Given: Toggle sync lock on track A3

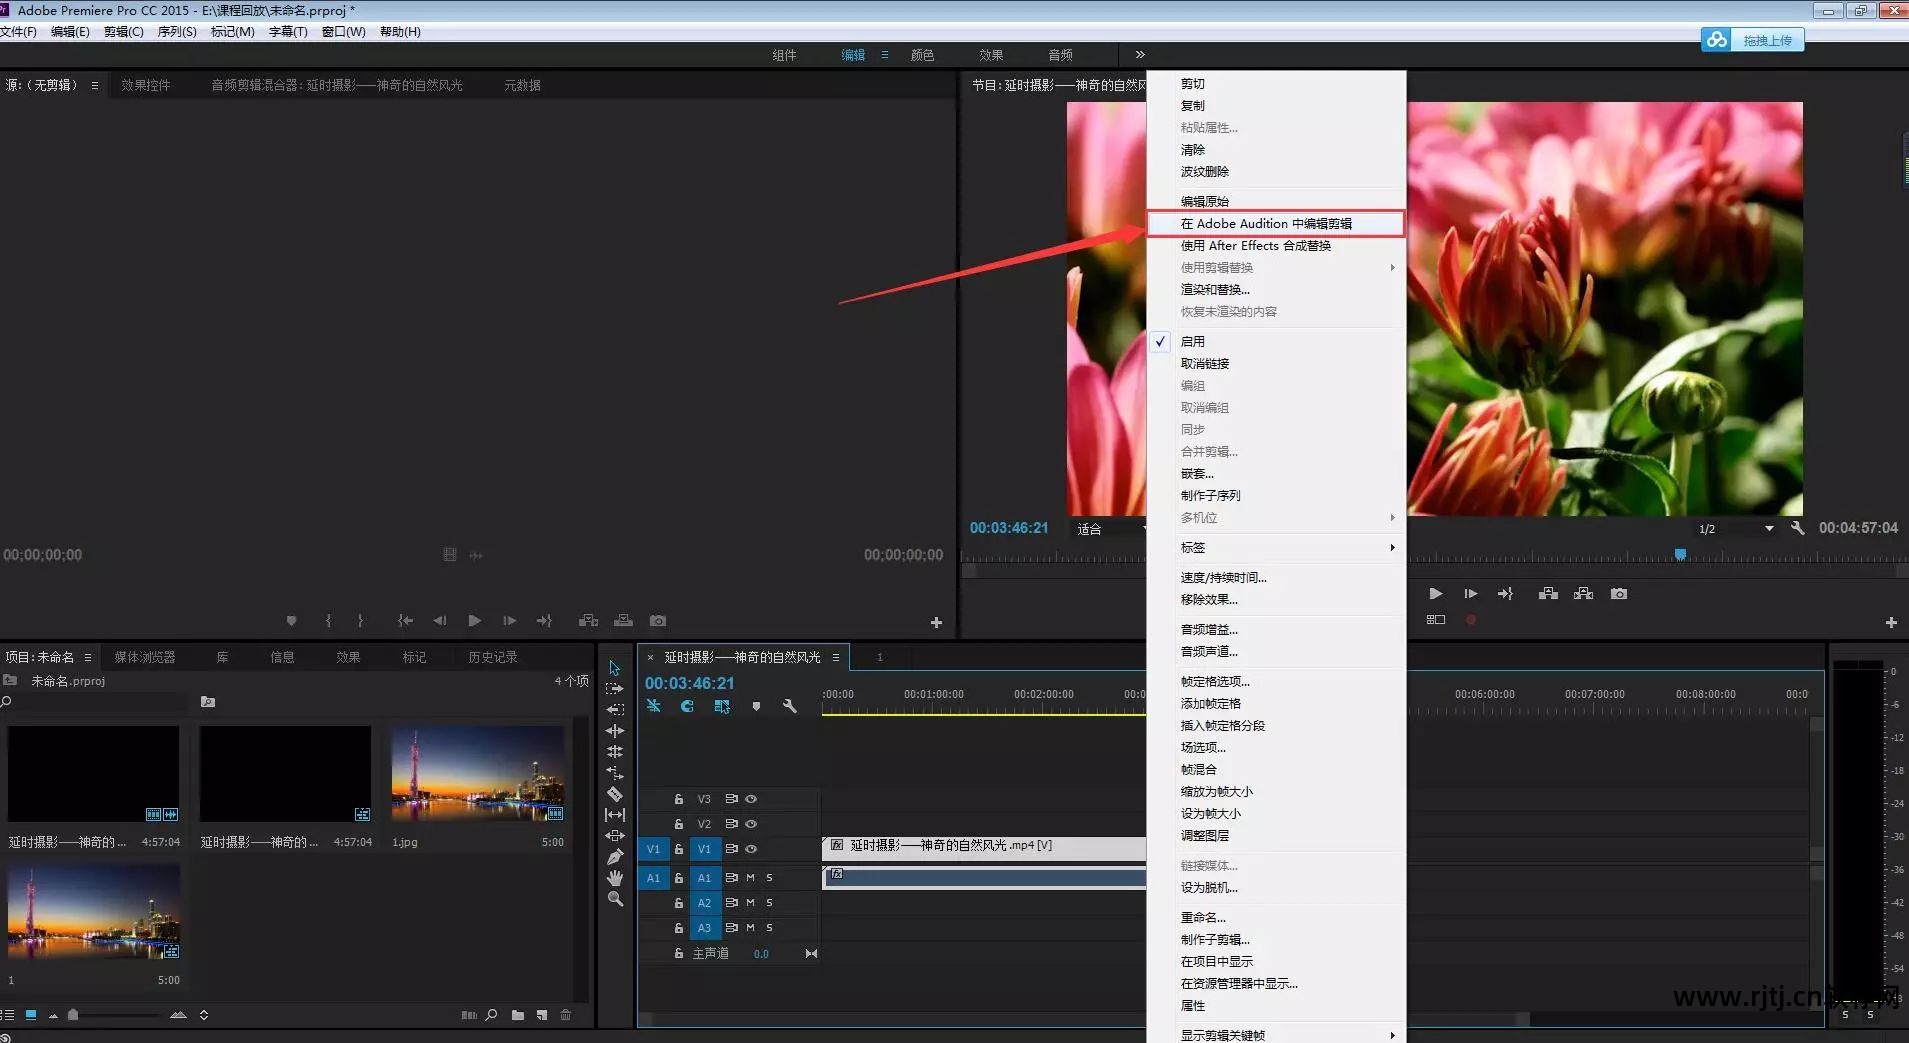Looking at the screenshot, I should tap(731, 928).
